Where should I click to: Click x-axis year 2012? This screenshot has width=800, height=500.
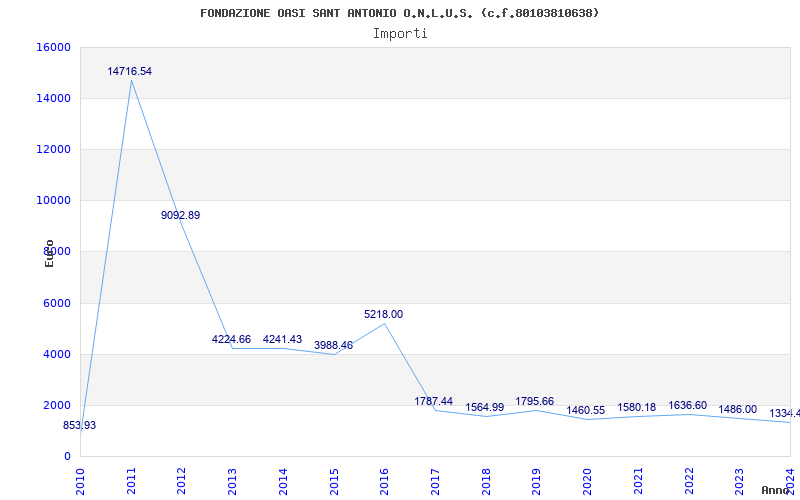pos(182,481)
